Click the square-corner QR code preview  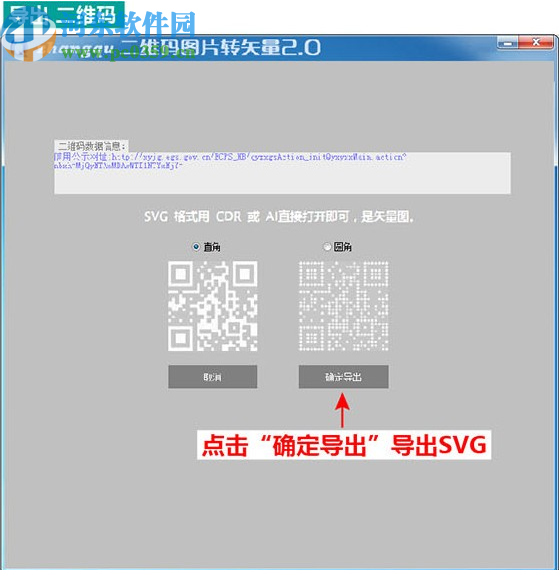tap(213, 306)
